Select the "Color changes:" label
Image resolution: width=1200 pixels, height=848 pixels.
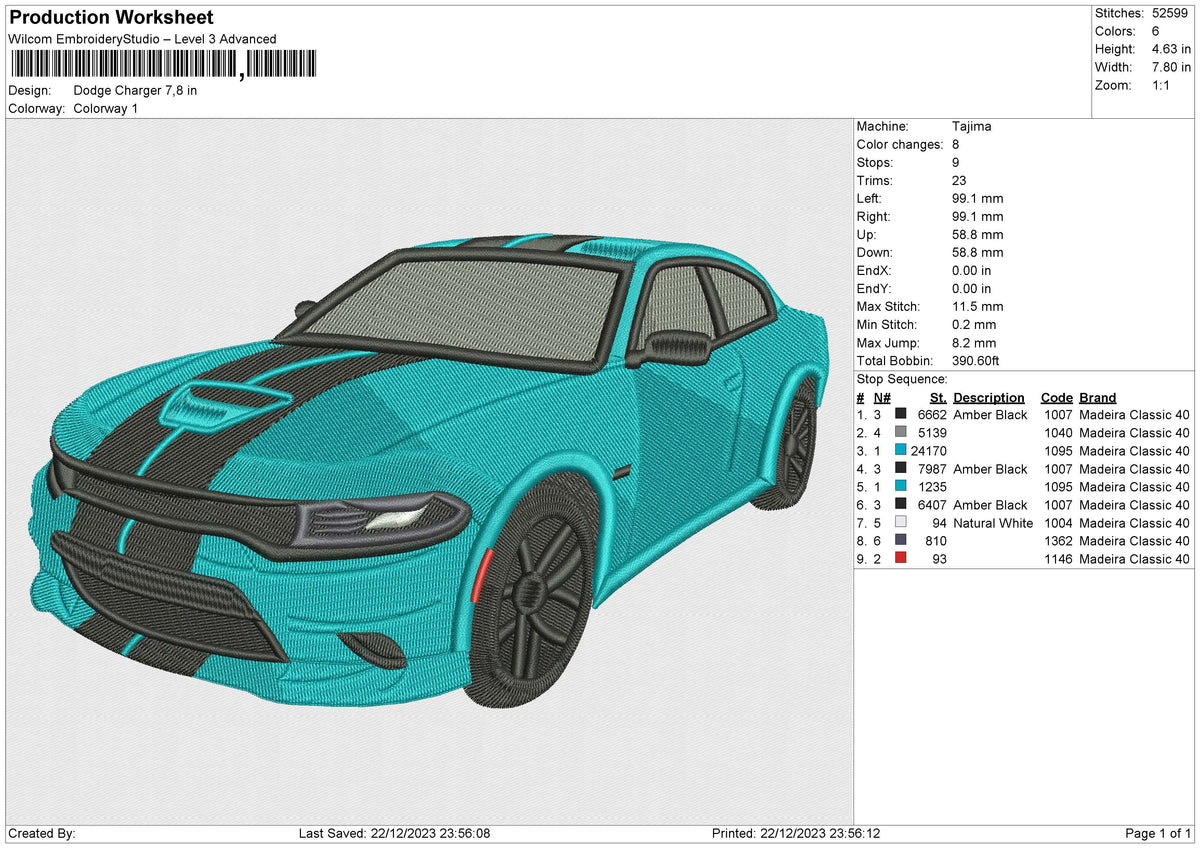point(900,145)
